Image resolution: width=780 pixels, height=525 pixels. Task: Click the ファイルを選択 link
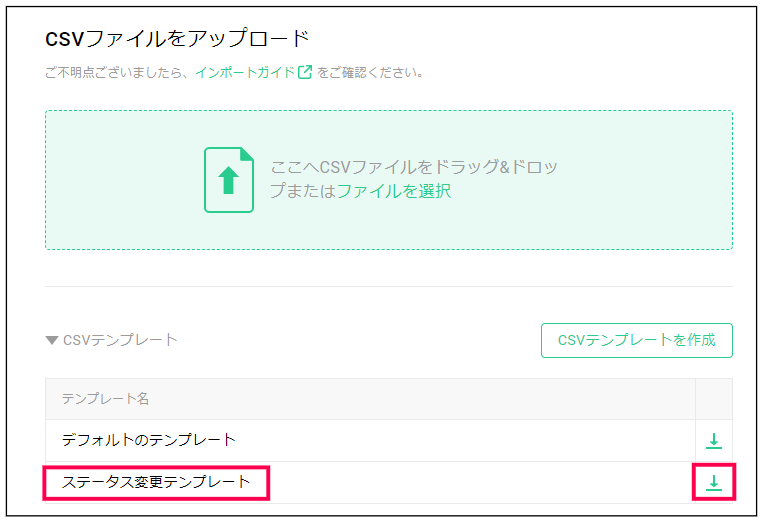[x=393, y=191]
